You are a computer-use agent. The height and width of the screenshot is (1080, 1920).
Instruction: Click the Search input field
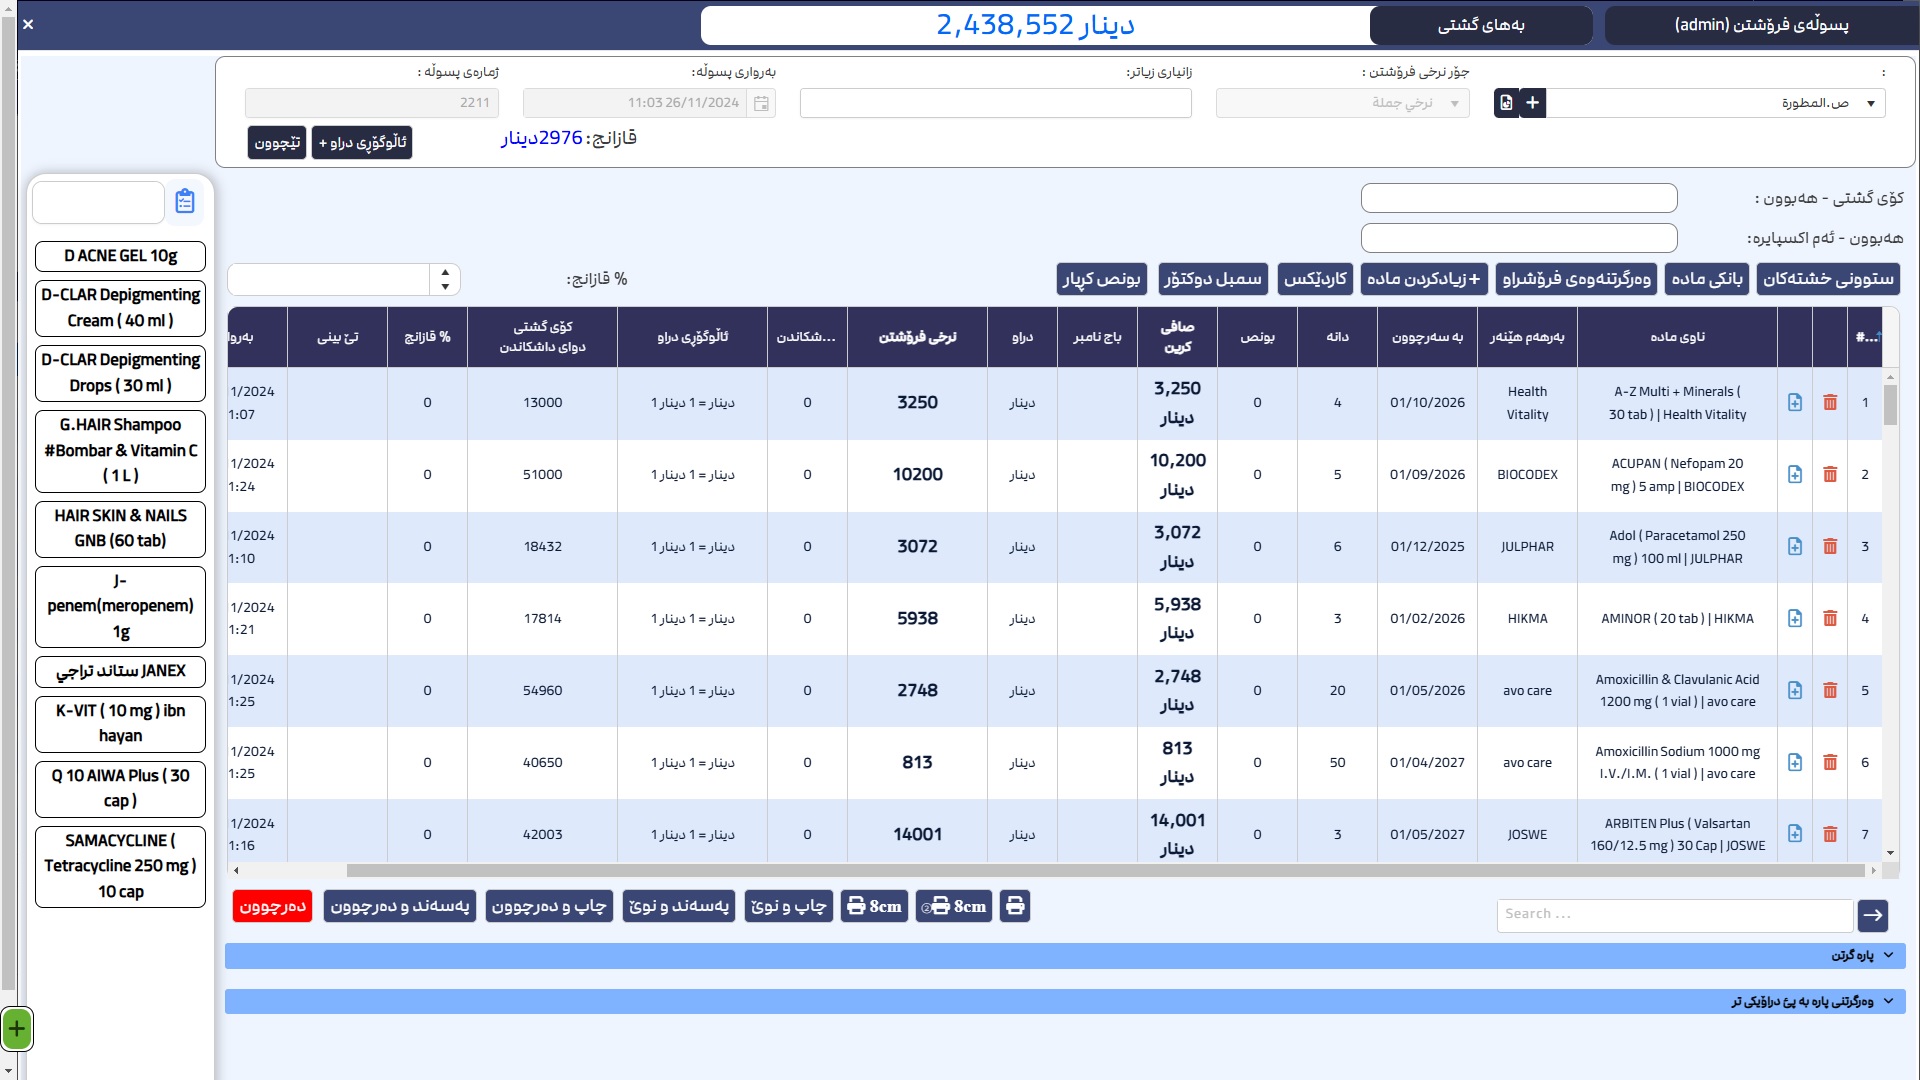[1674, 914]
